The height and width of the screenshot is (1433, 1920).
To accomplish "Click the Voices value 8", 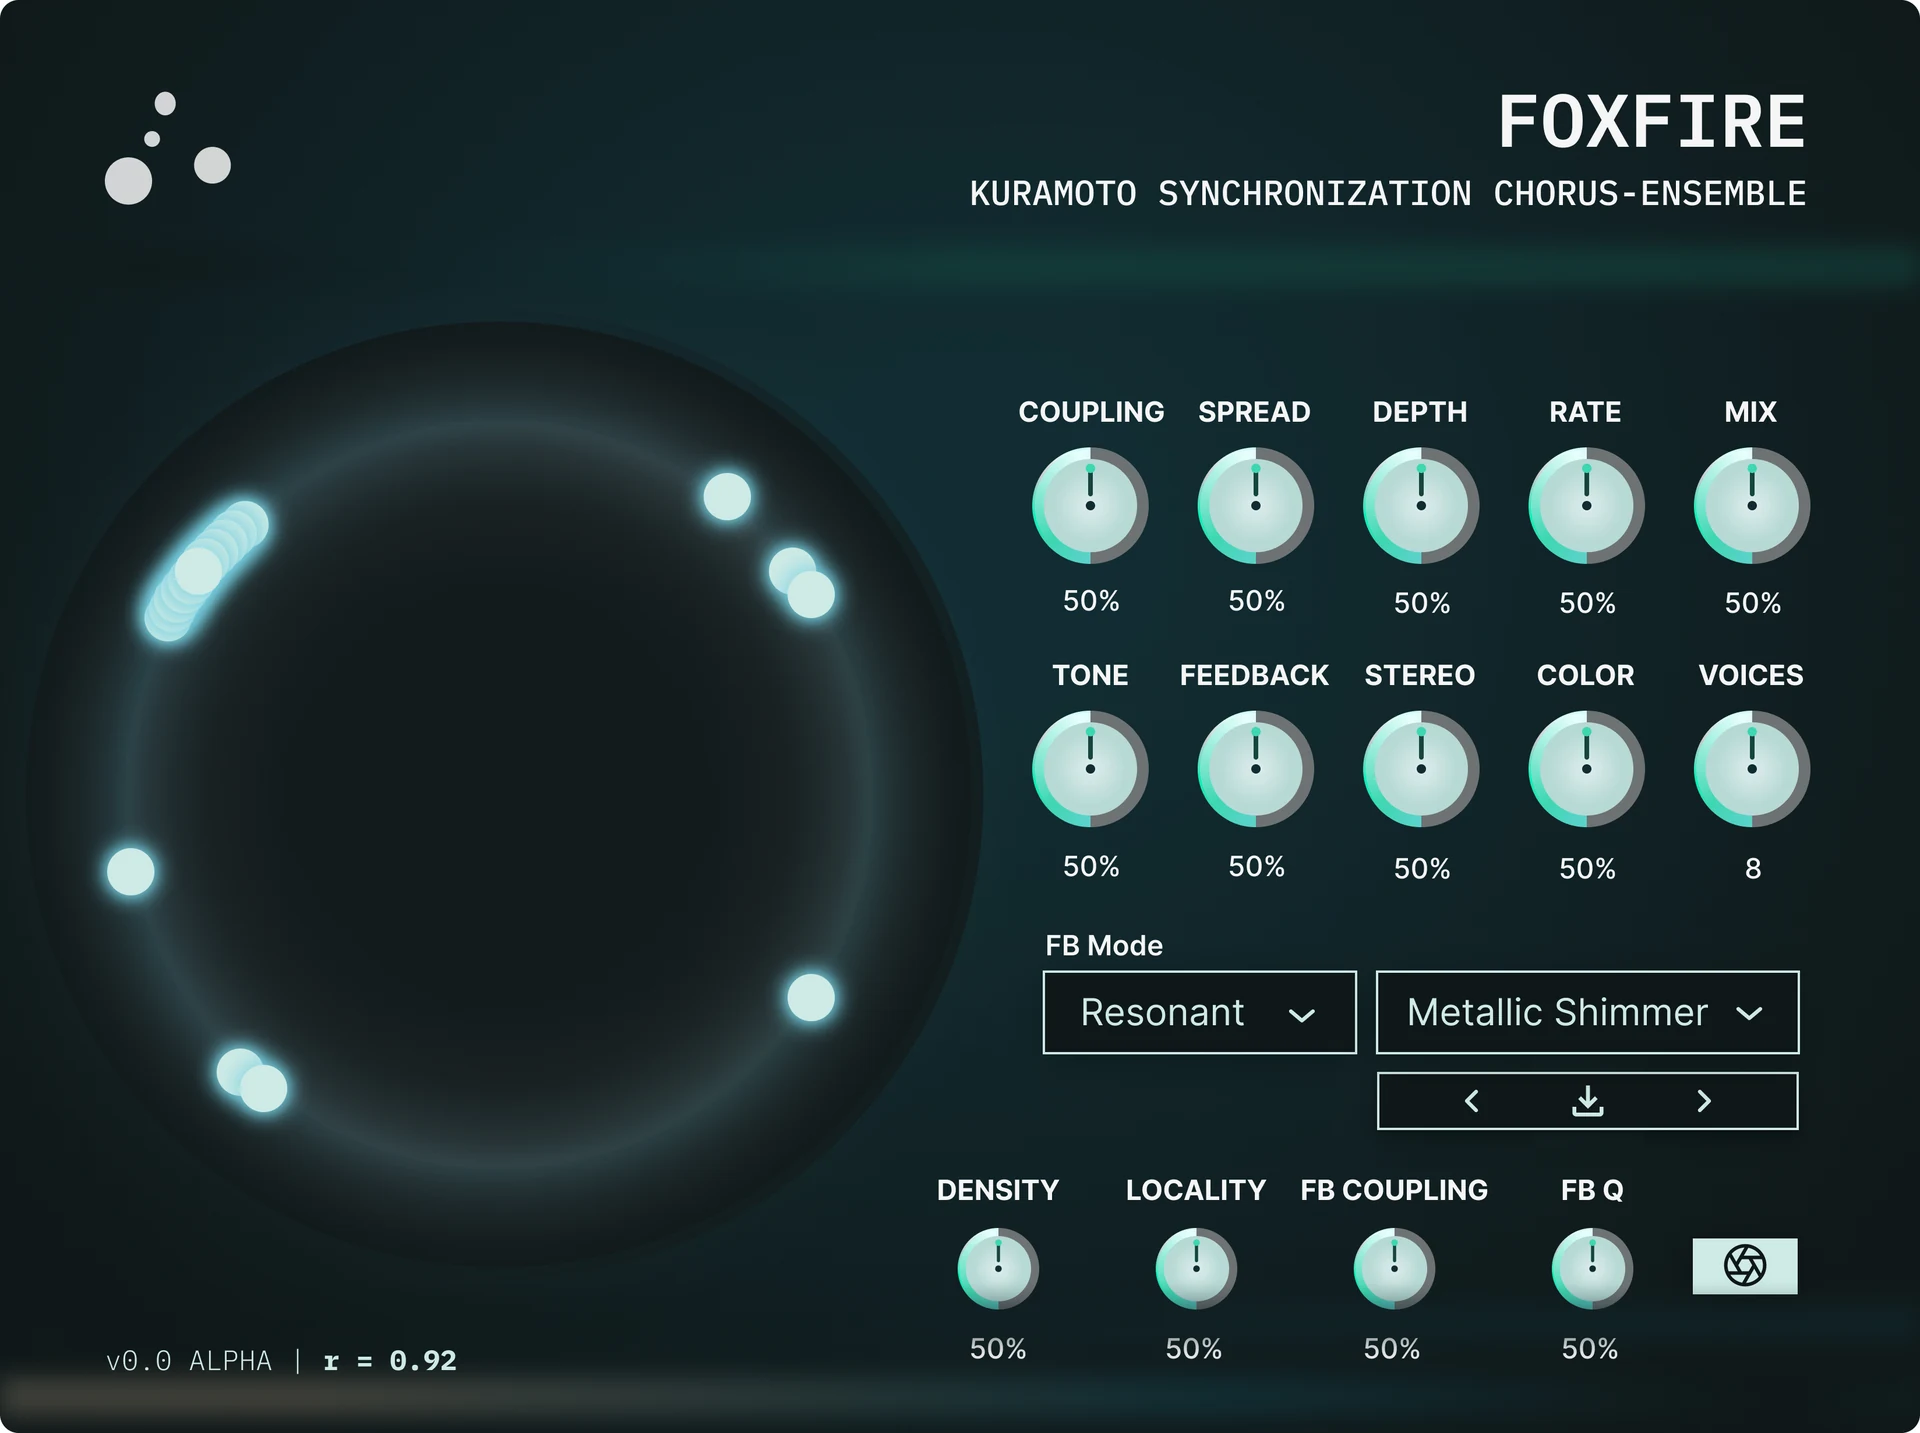I will (1753, 869).
